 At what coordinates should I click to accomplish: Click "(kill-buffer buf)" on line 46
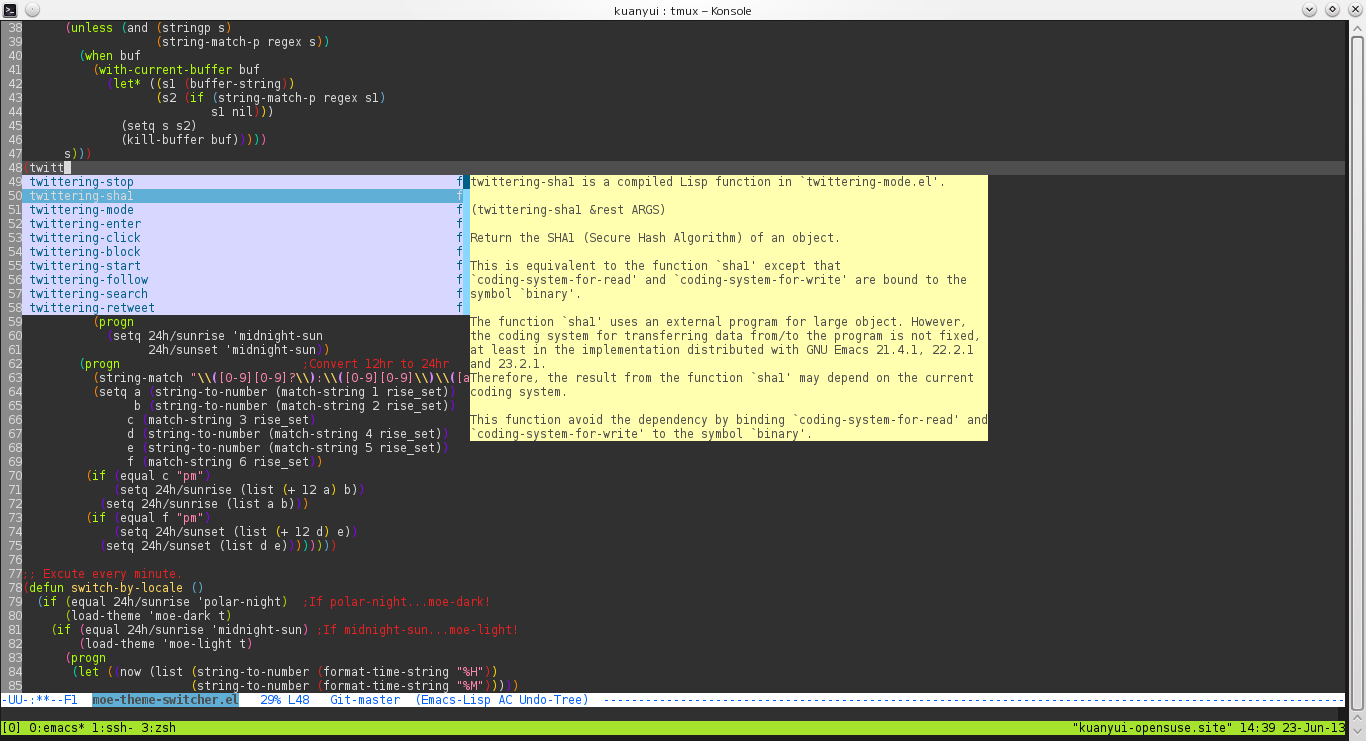tap(180, 140)
